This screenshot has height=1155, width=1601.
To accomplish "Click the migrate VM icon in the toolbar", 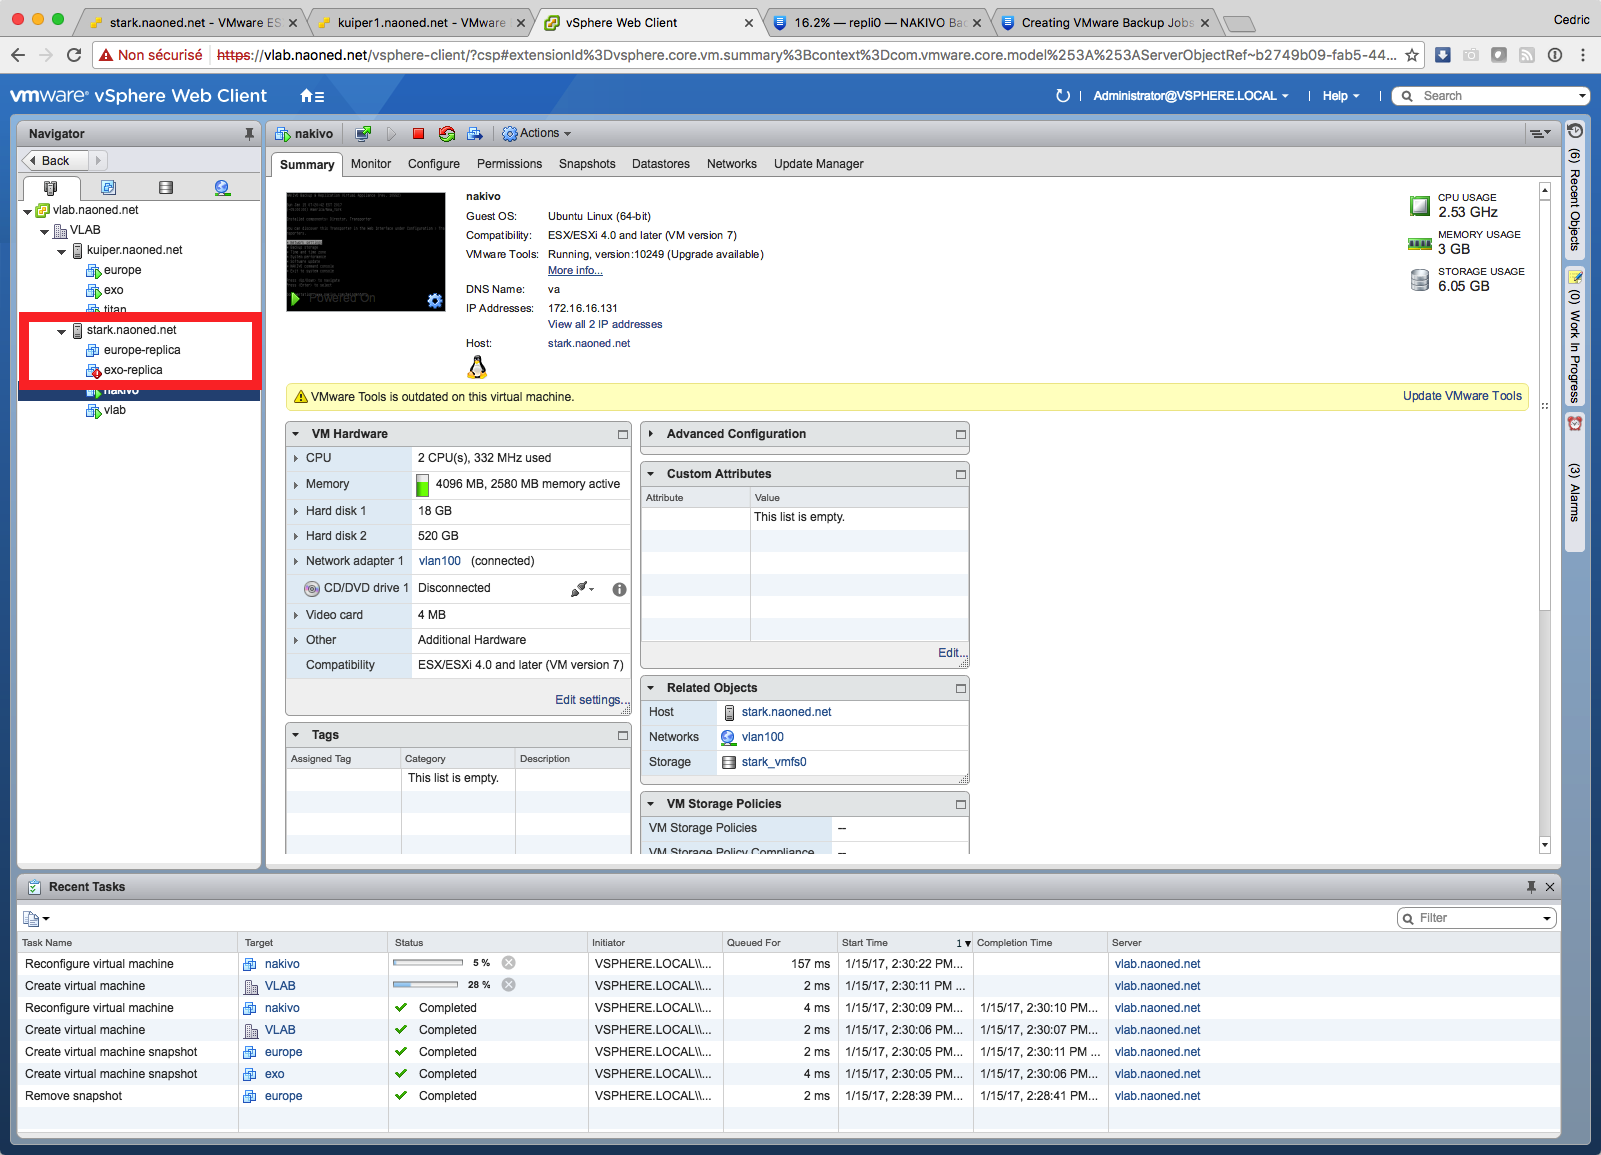I will 475,134.
